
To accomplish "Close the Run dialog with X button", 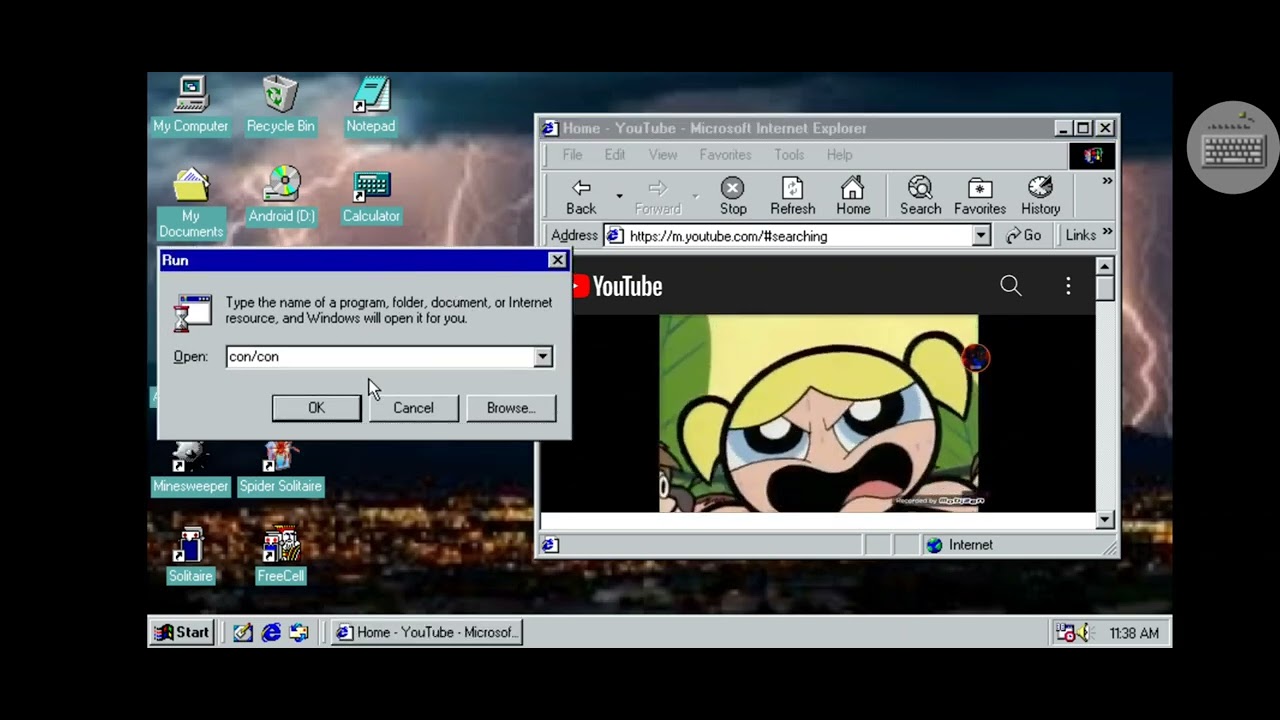I will coord(557,260).
